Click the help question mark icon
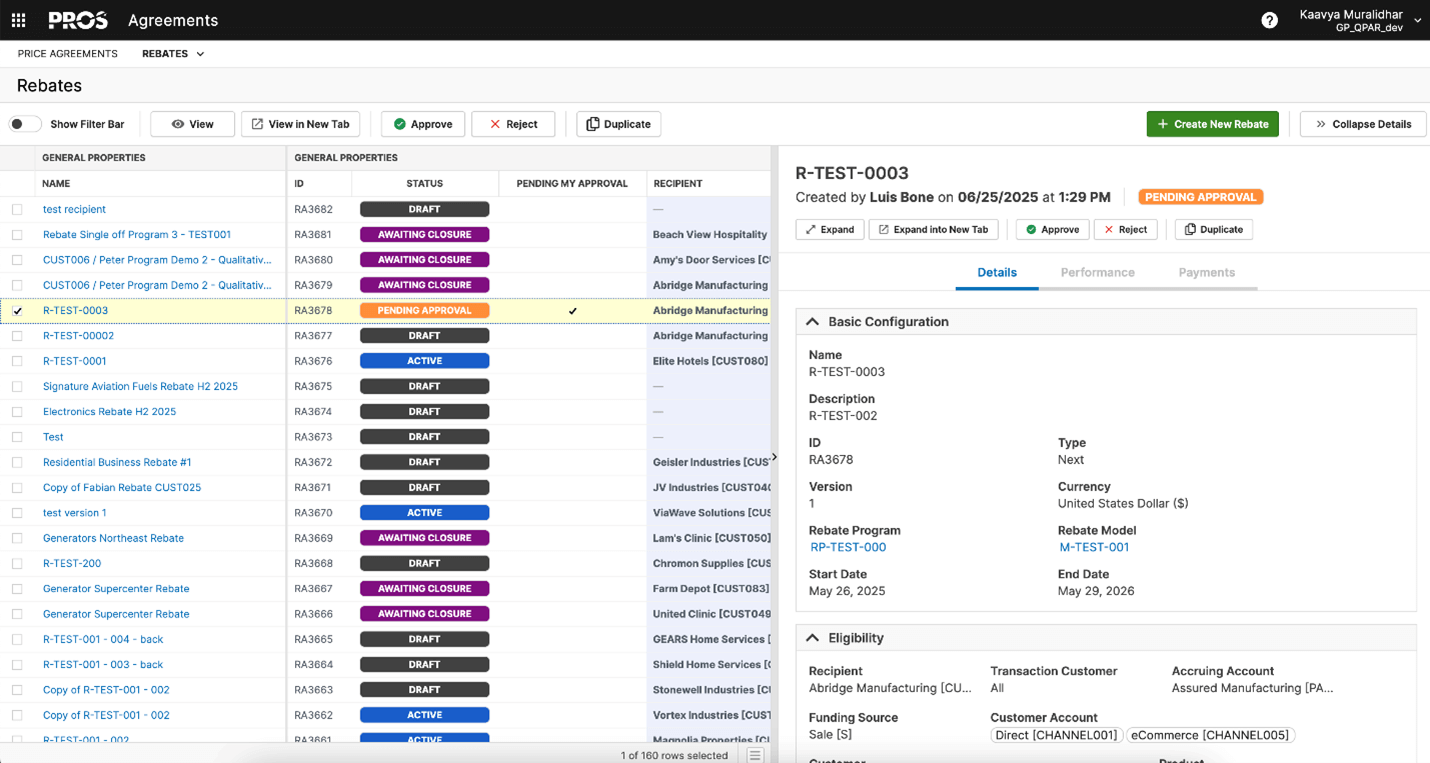The image size is (1430, 763). pyautogui.click(x=1269, y=20)
